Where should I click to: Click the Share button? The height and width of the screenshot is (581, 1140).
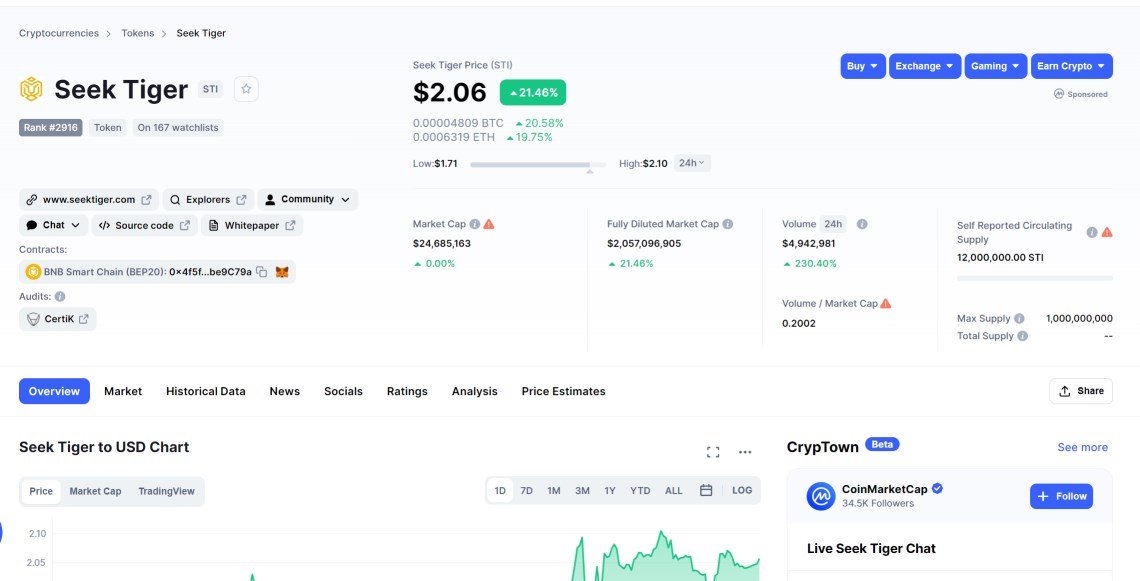pyautogui.click(x=1081, y=391)
